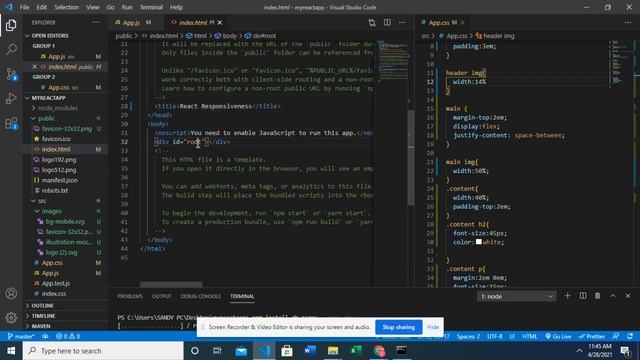Open notifications bell in status bar
The height and width of the screenshot is (360, 640).
(630, 336)
